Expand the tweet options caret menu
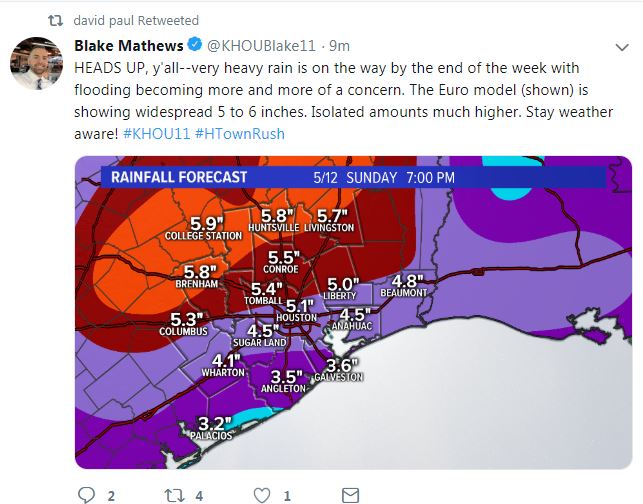The width and height of the screenshot is (643, 504). (x=620, y=46)
